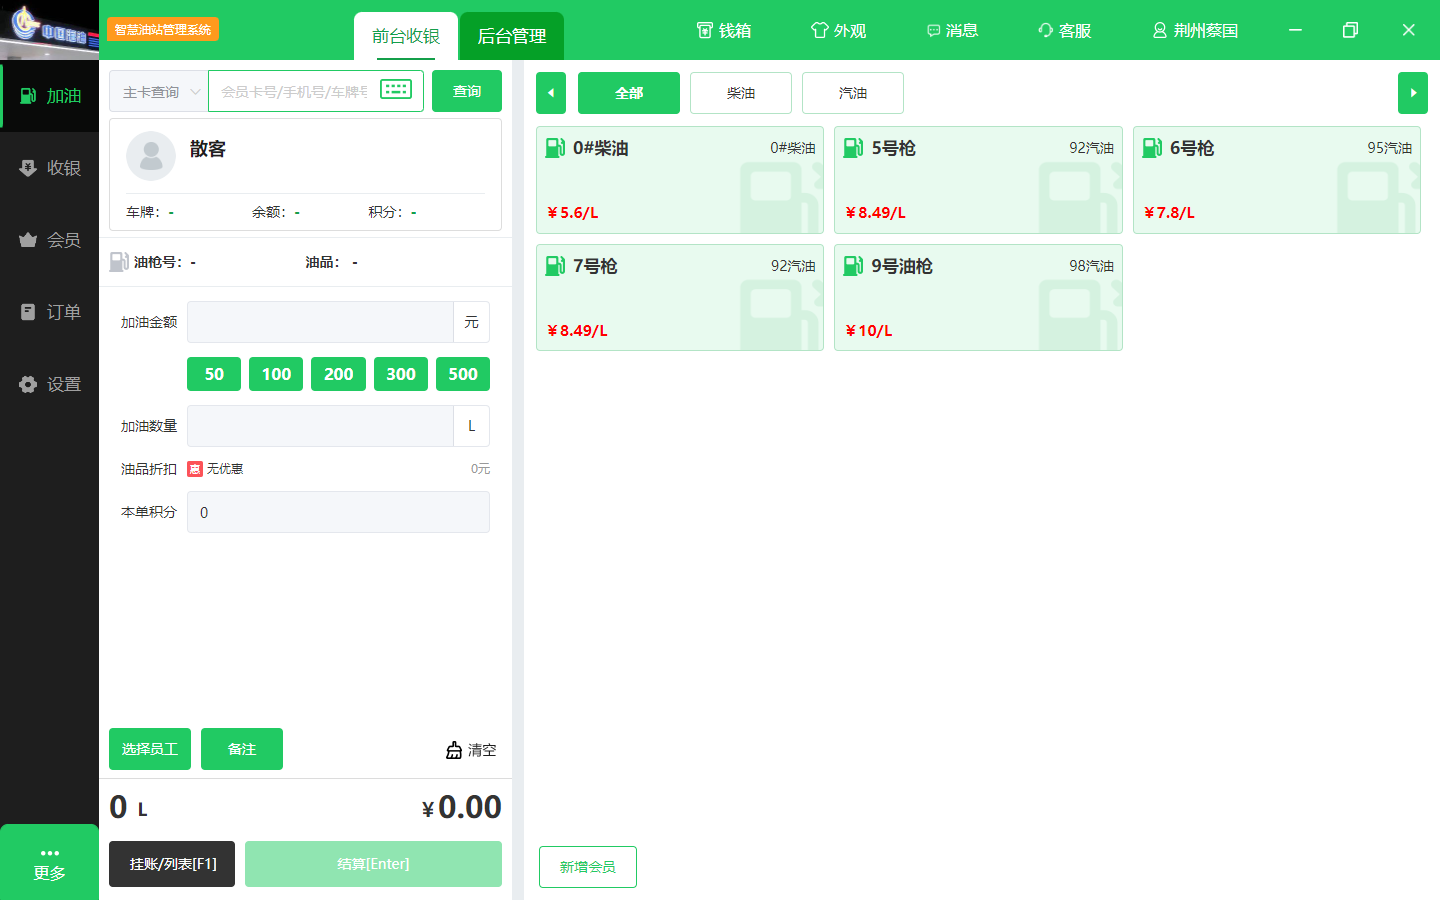Viewport: 1440px width, 900px height.
Task: Set refuel amount to 200
Action: (x=338, y=374)
